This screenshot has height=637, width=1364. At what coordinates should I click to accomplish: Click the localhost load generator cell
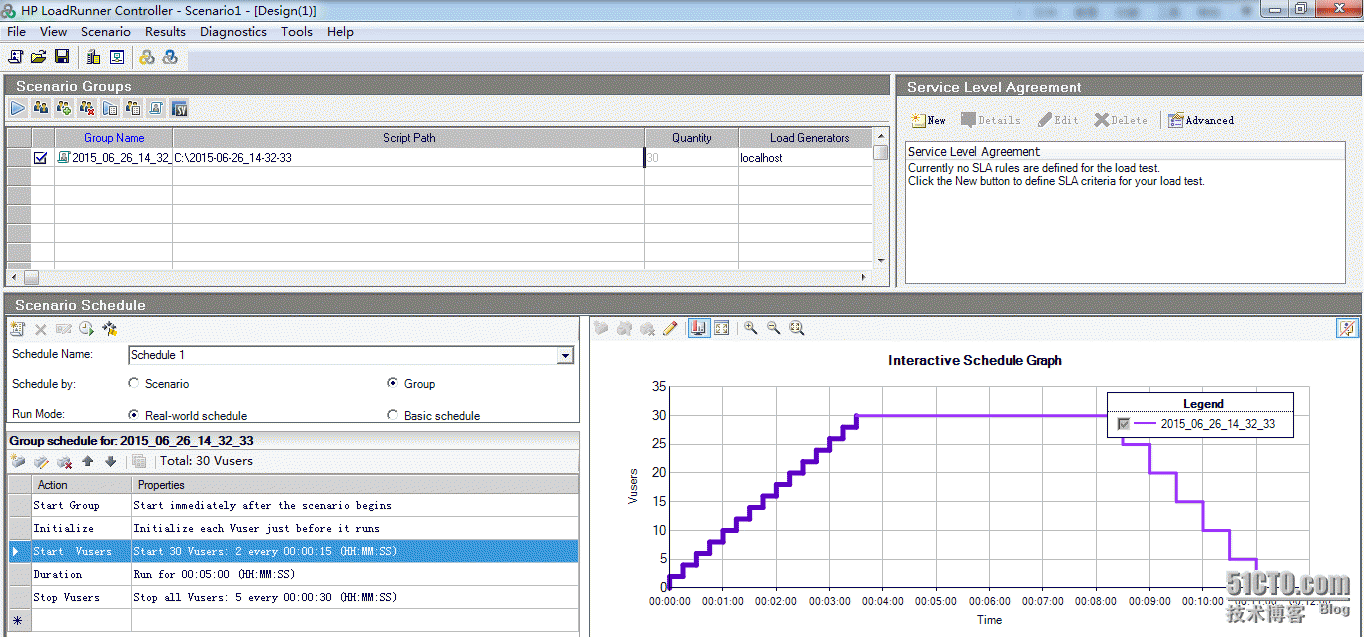[x=806, y=158]
